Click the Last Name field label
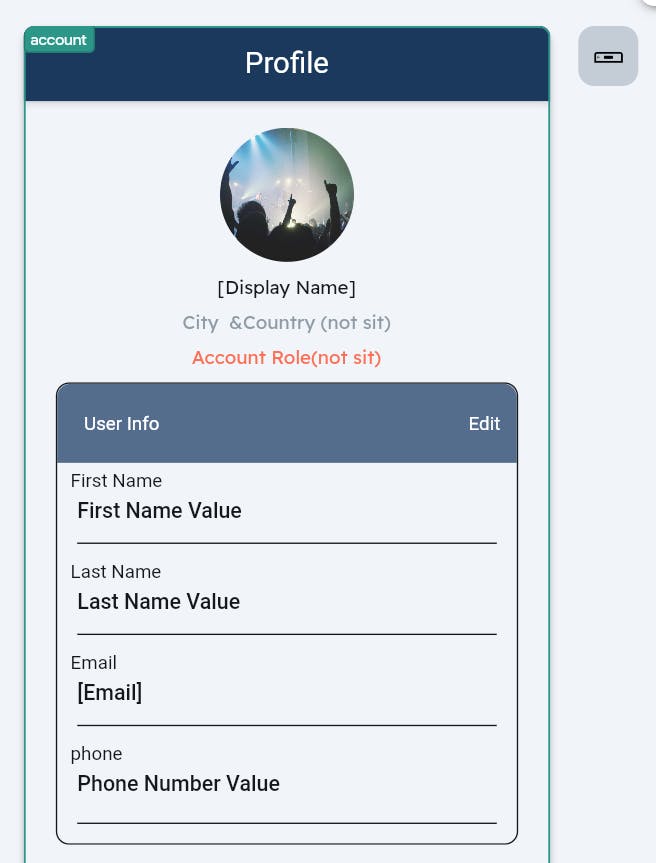The width and height of the screenshot is (656, 863). coord(116,572)
